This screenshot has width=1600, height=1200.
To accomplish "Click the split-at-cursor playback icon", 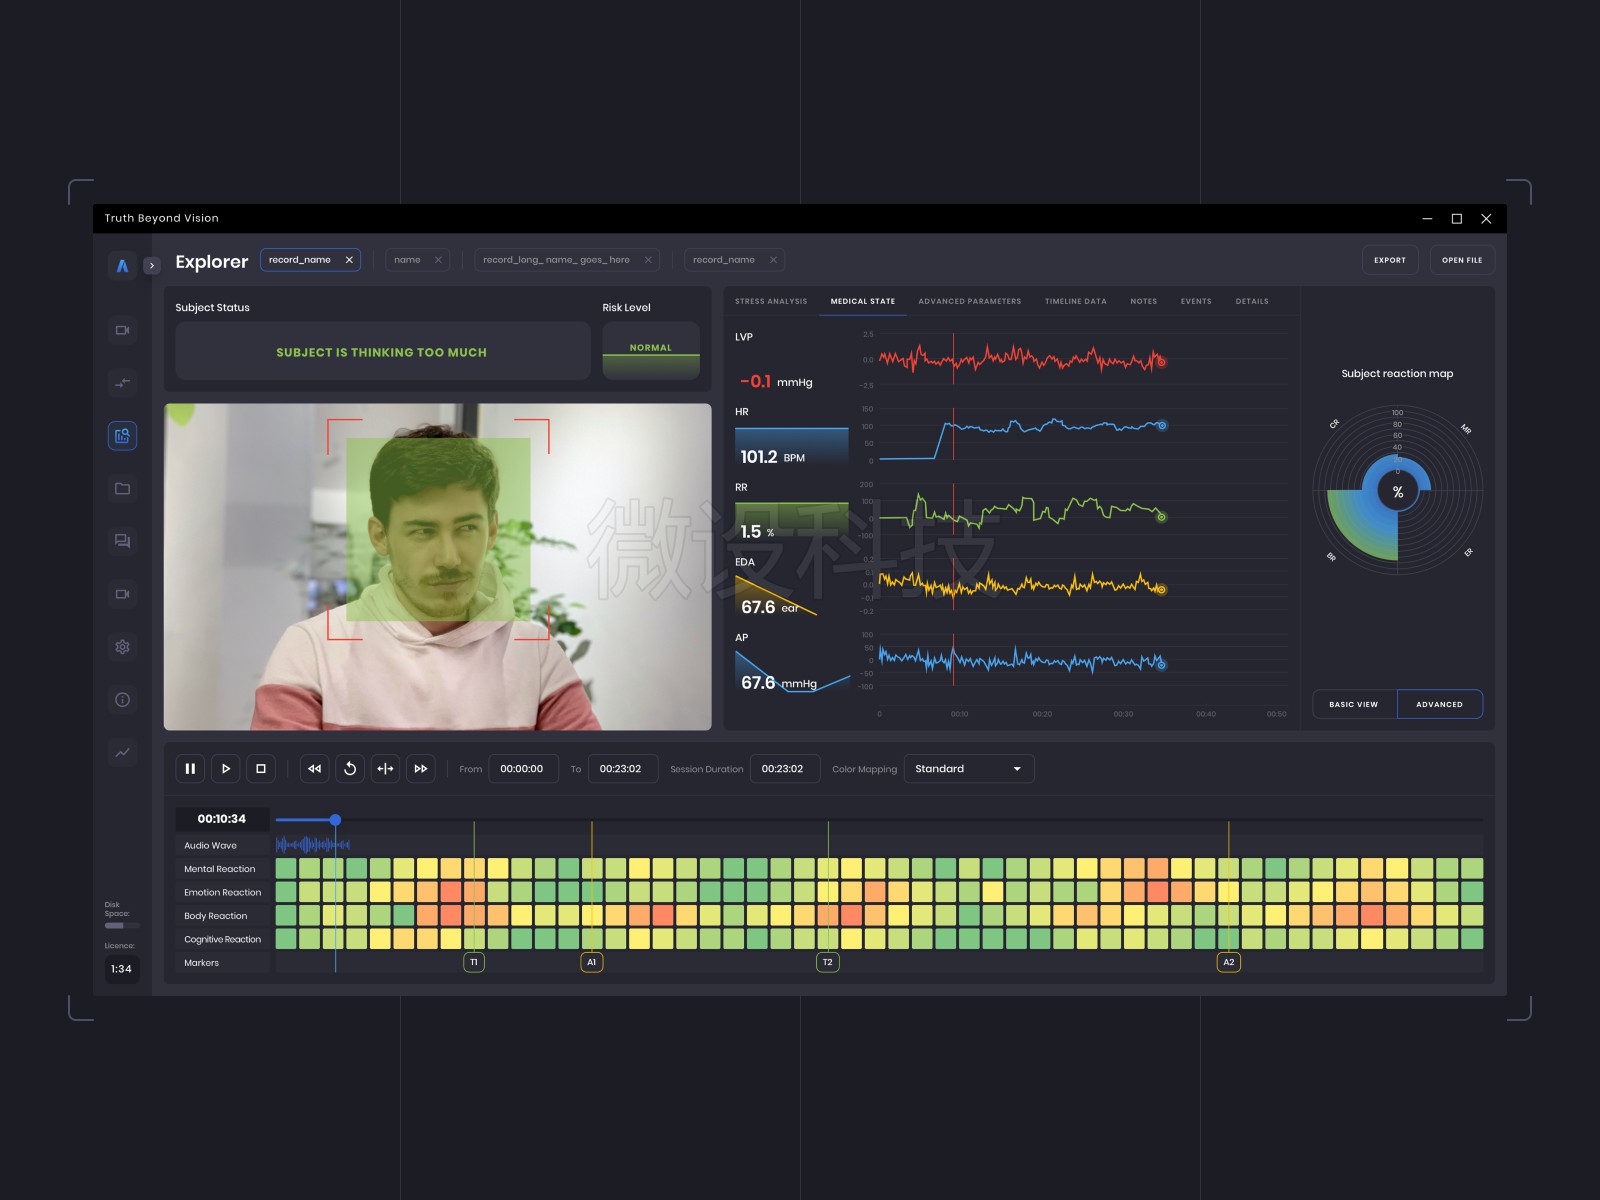I will [x=385, y=769].
